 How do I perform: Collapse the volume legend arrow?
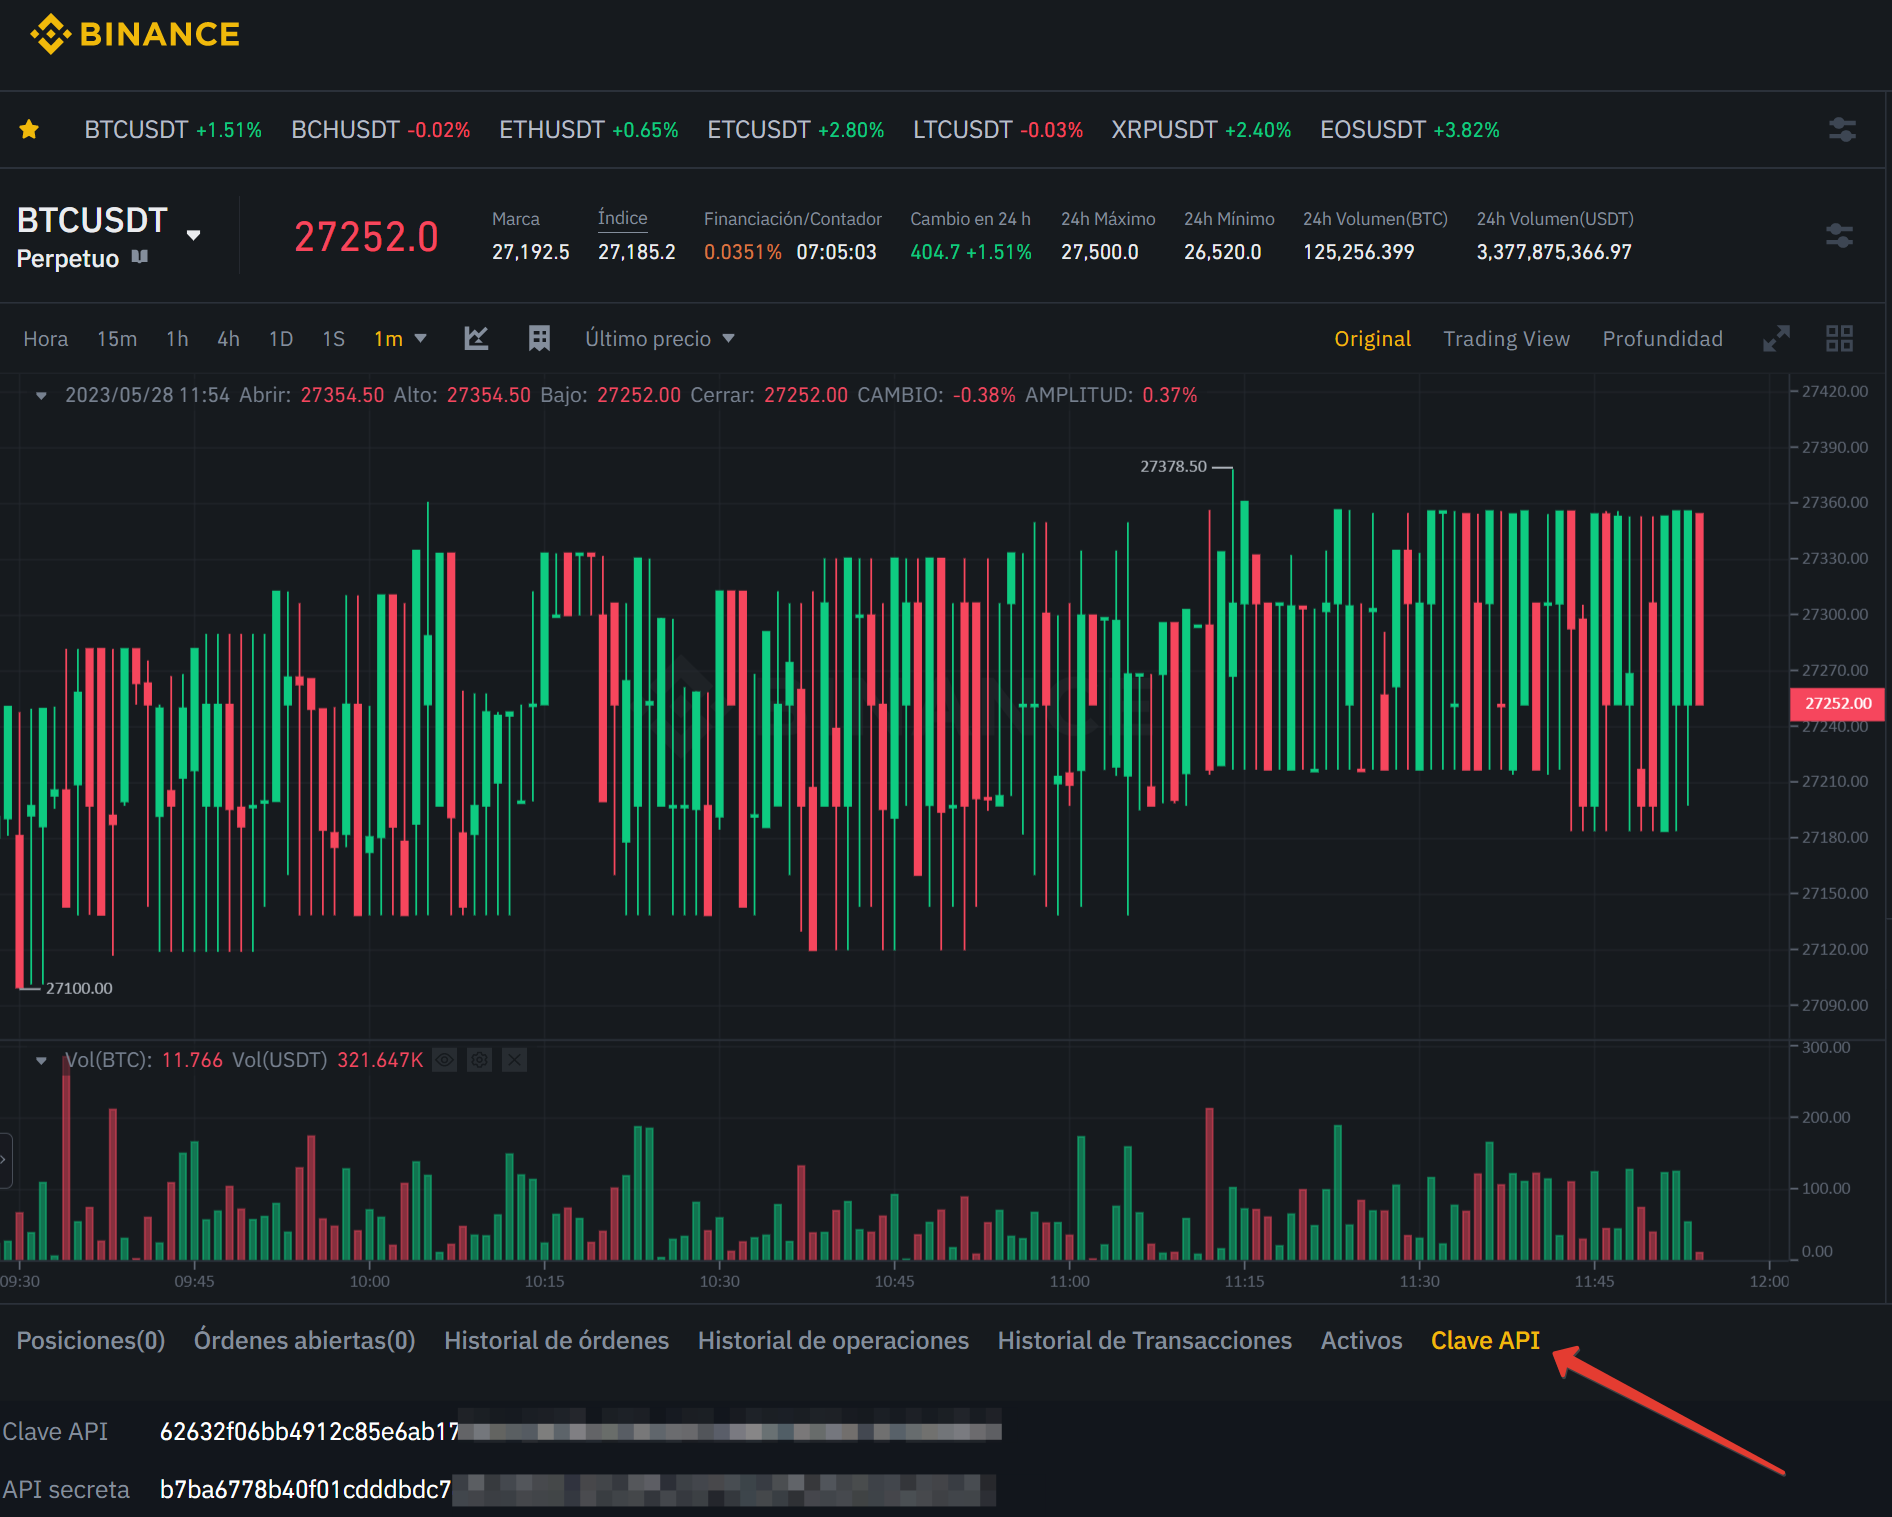tap(41, 1061)
